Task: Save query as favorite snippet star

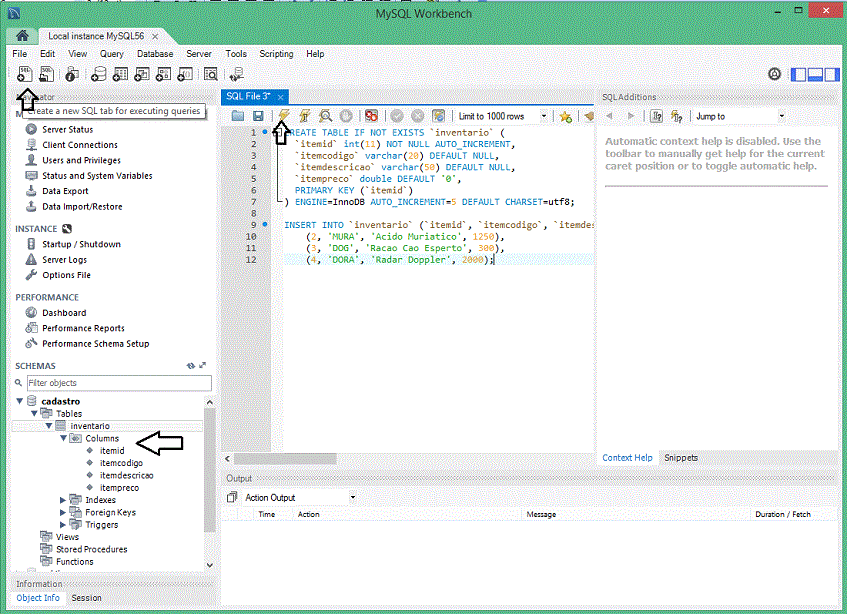Action: [566, 116]
